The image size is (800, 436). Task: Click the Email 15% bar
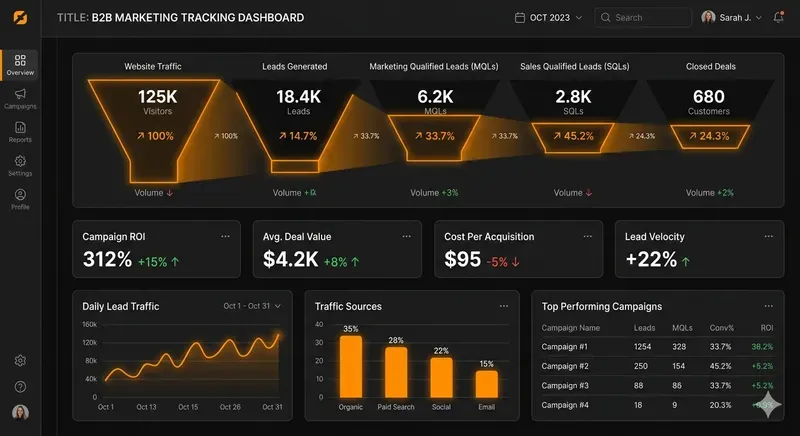487,384
